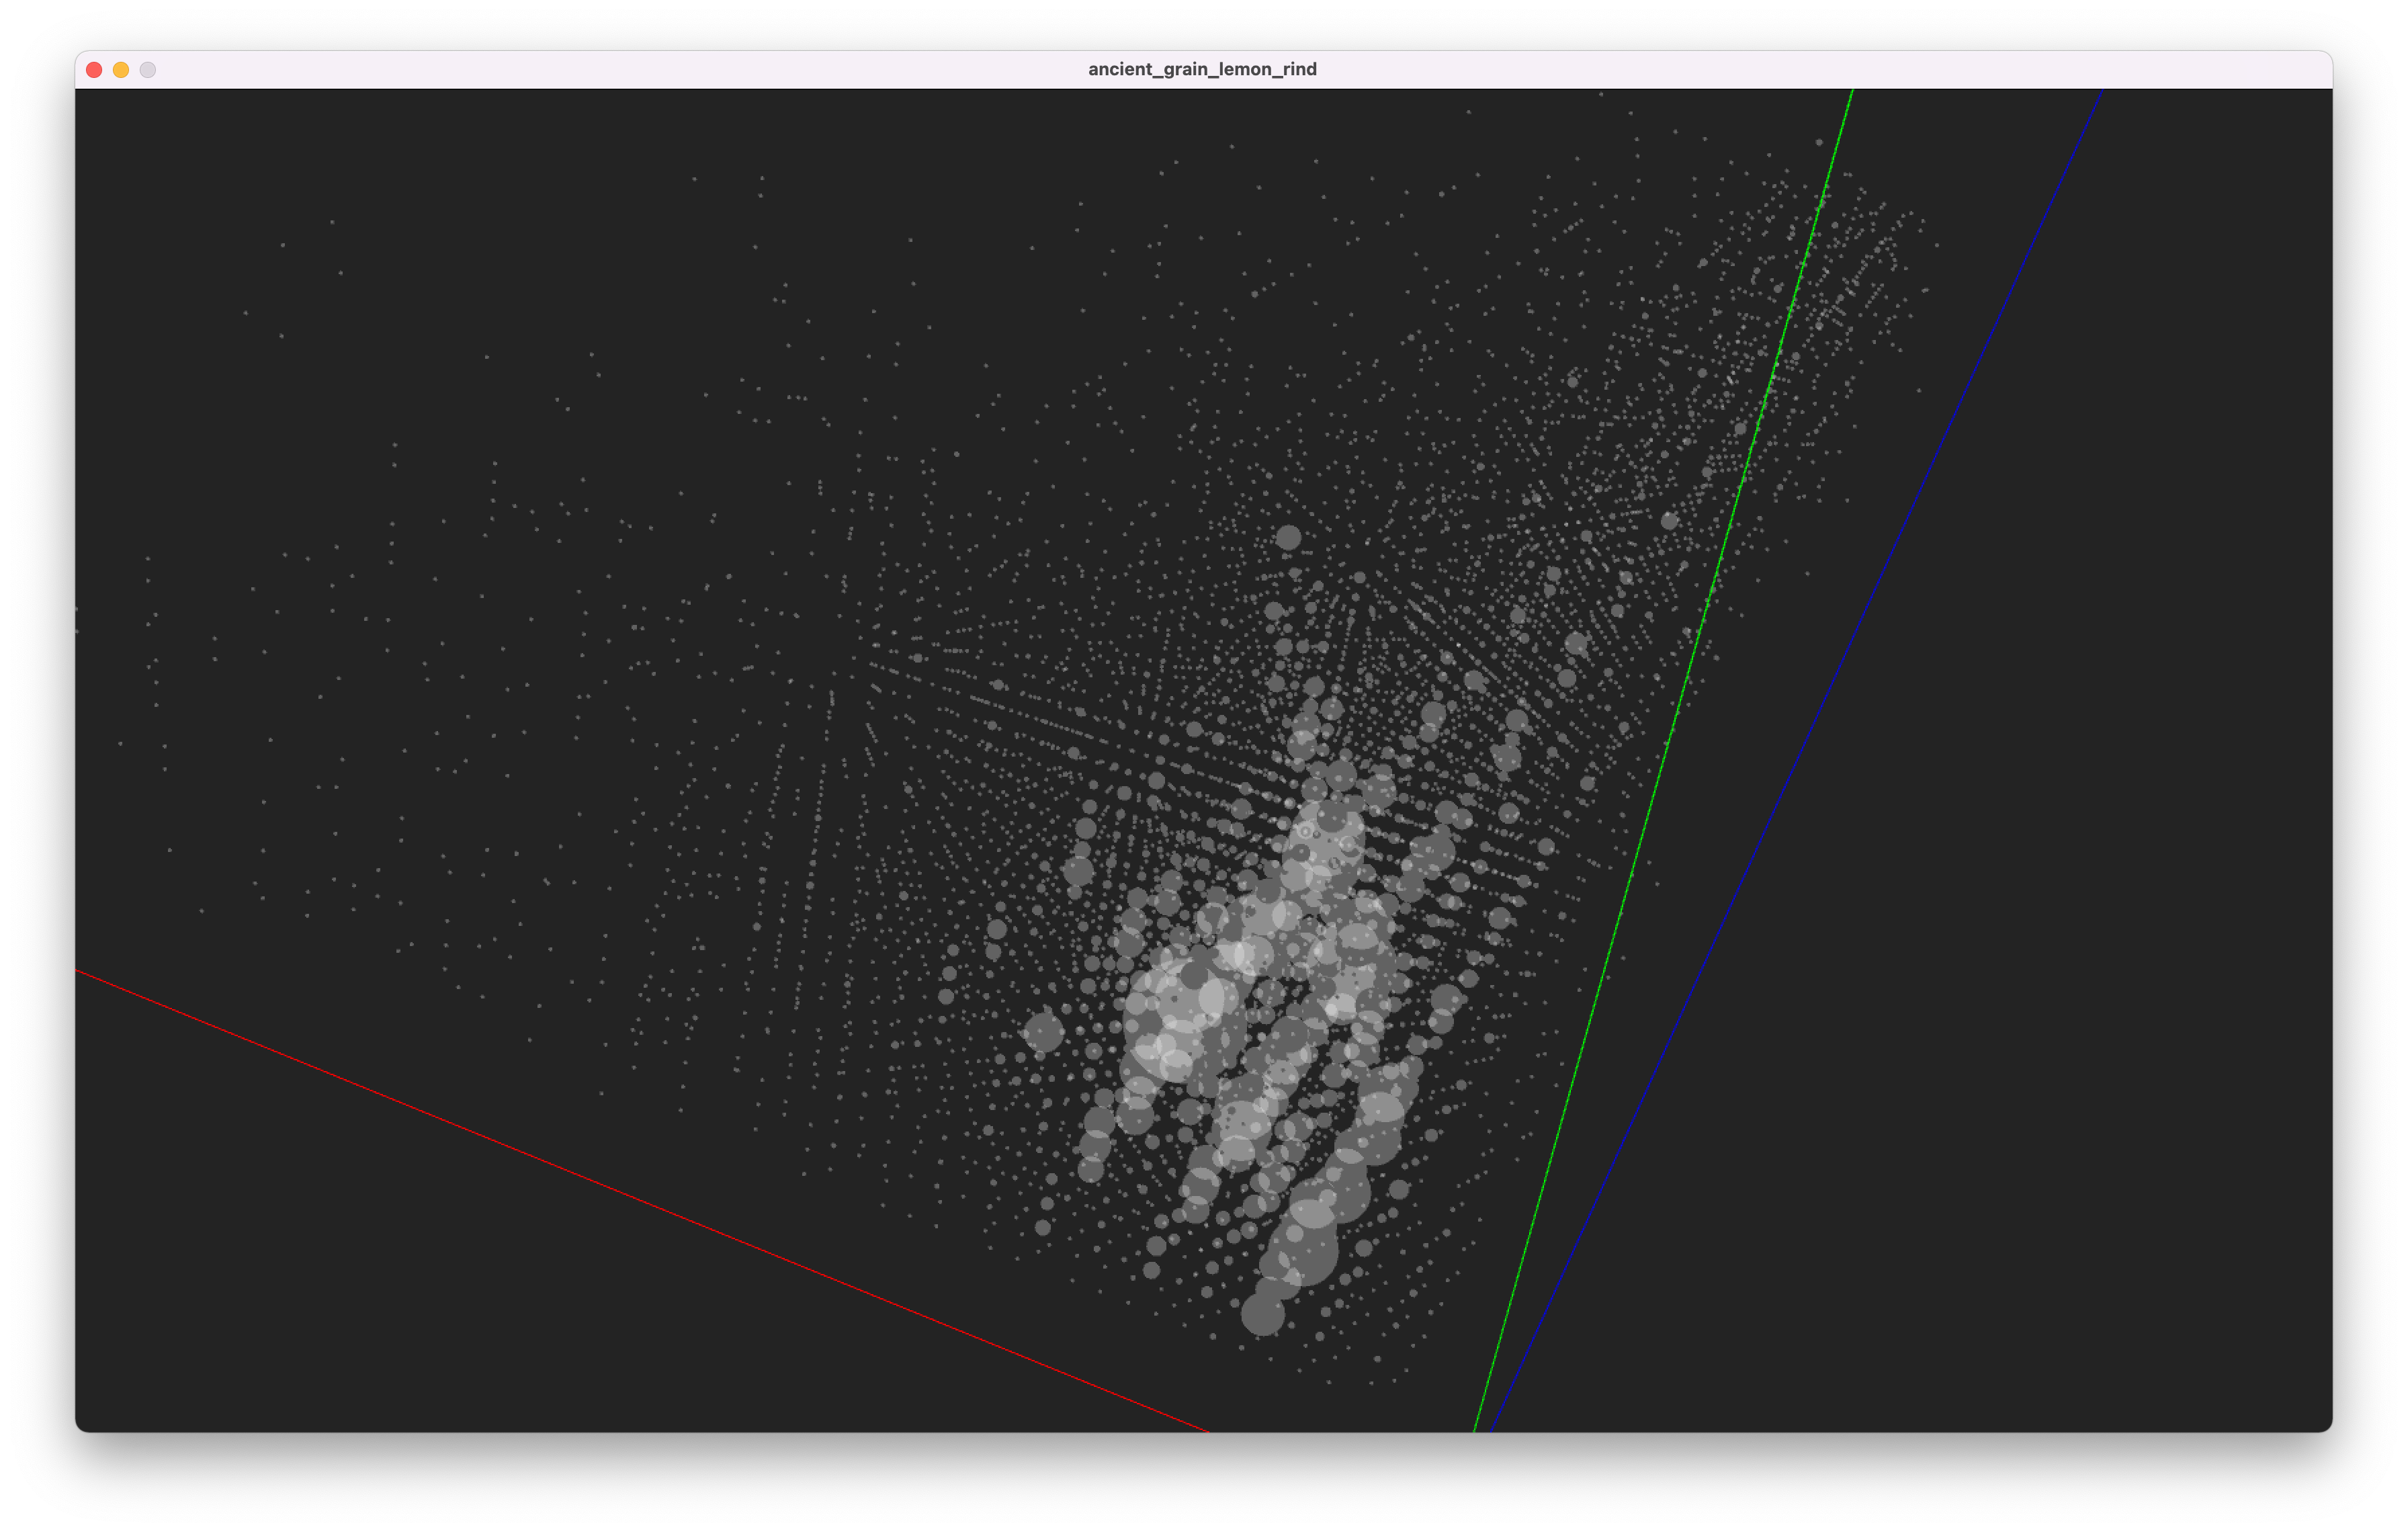Pick the lone large sphere left of the bright cluster
The image size is (2408, 1532).
pyautogui.click(x=1043, y=1032)
